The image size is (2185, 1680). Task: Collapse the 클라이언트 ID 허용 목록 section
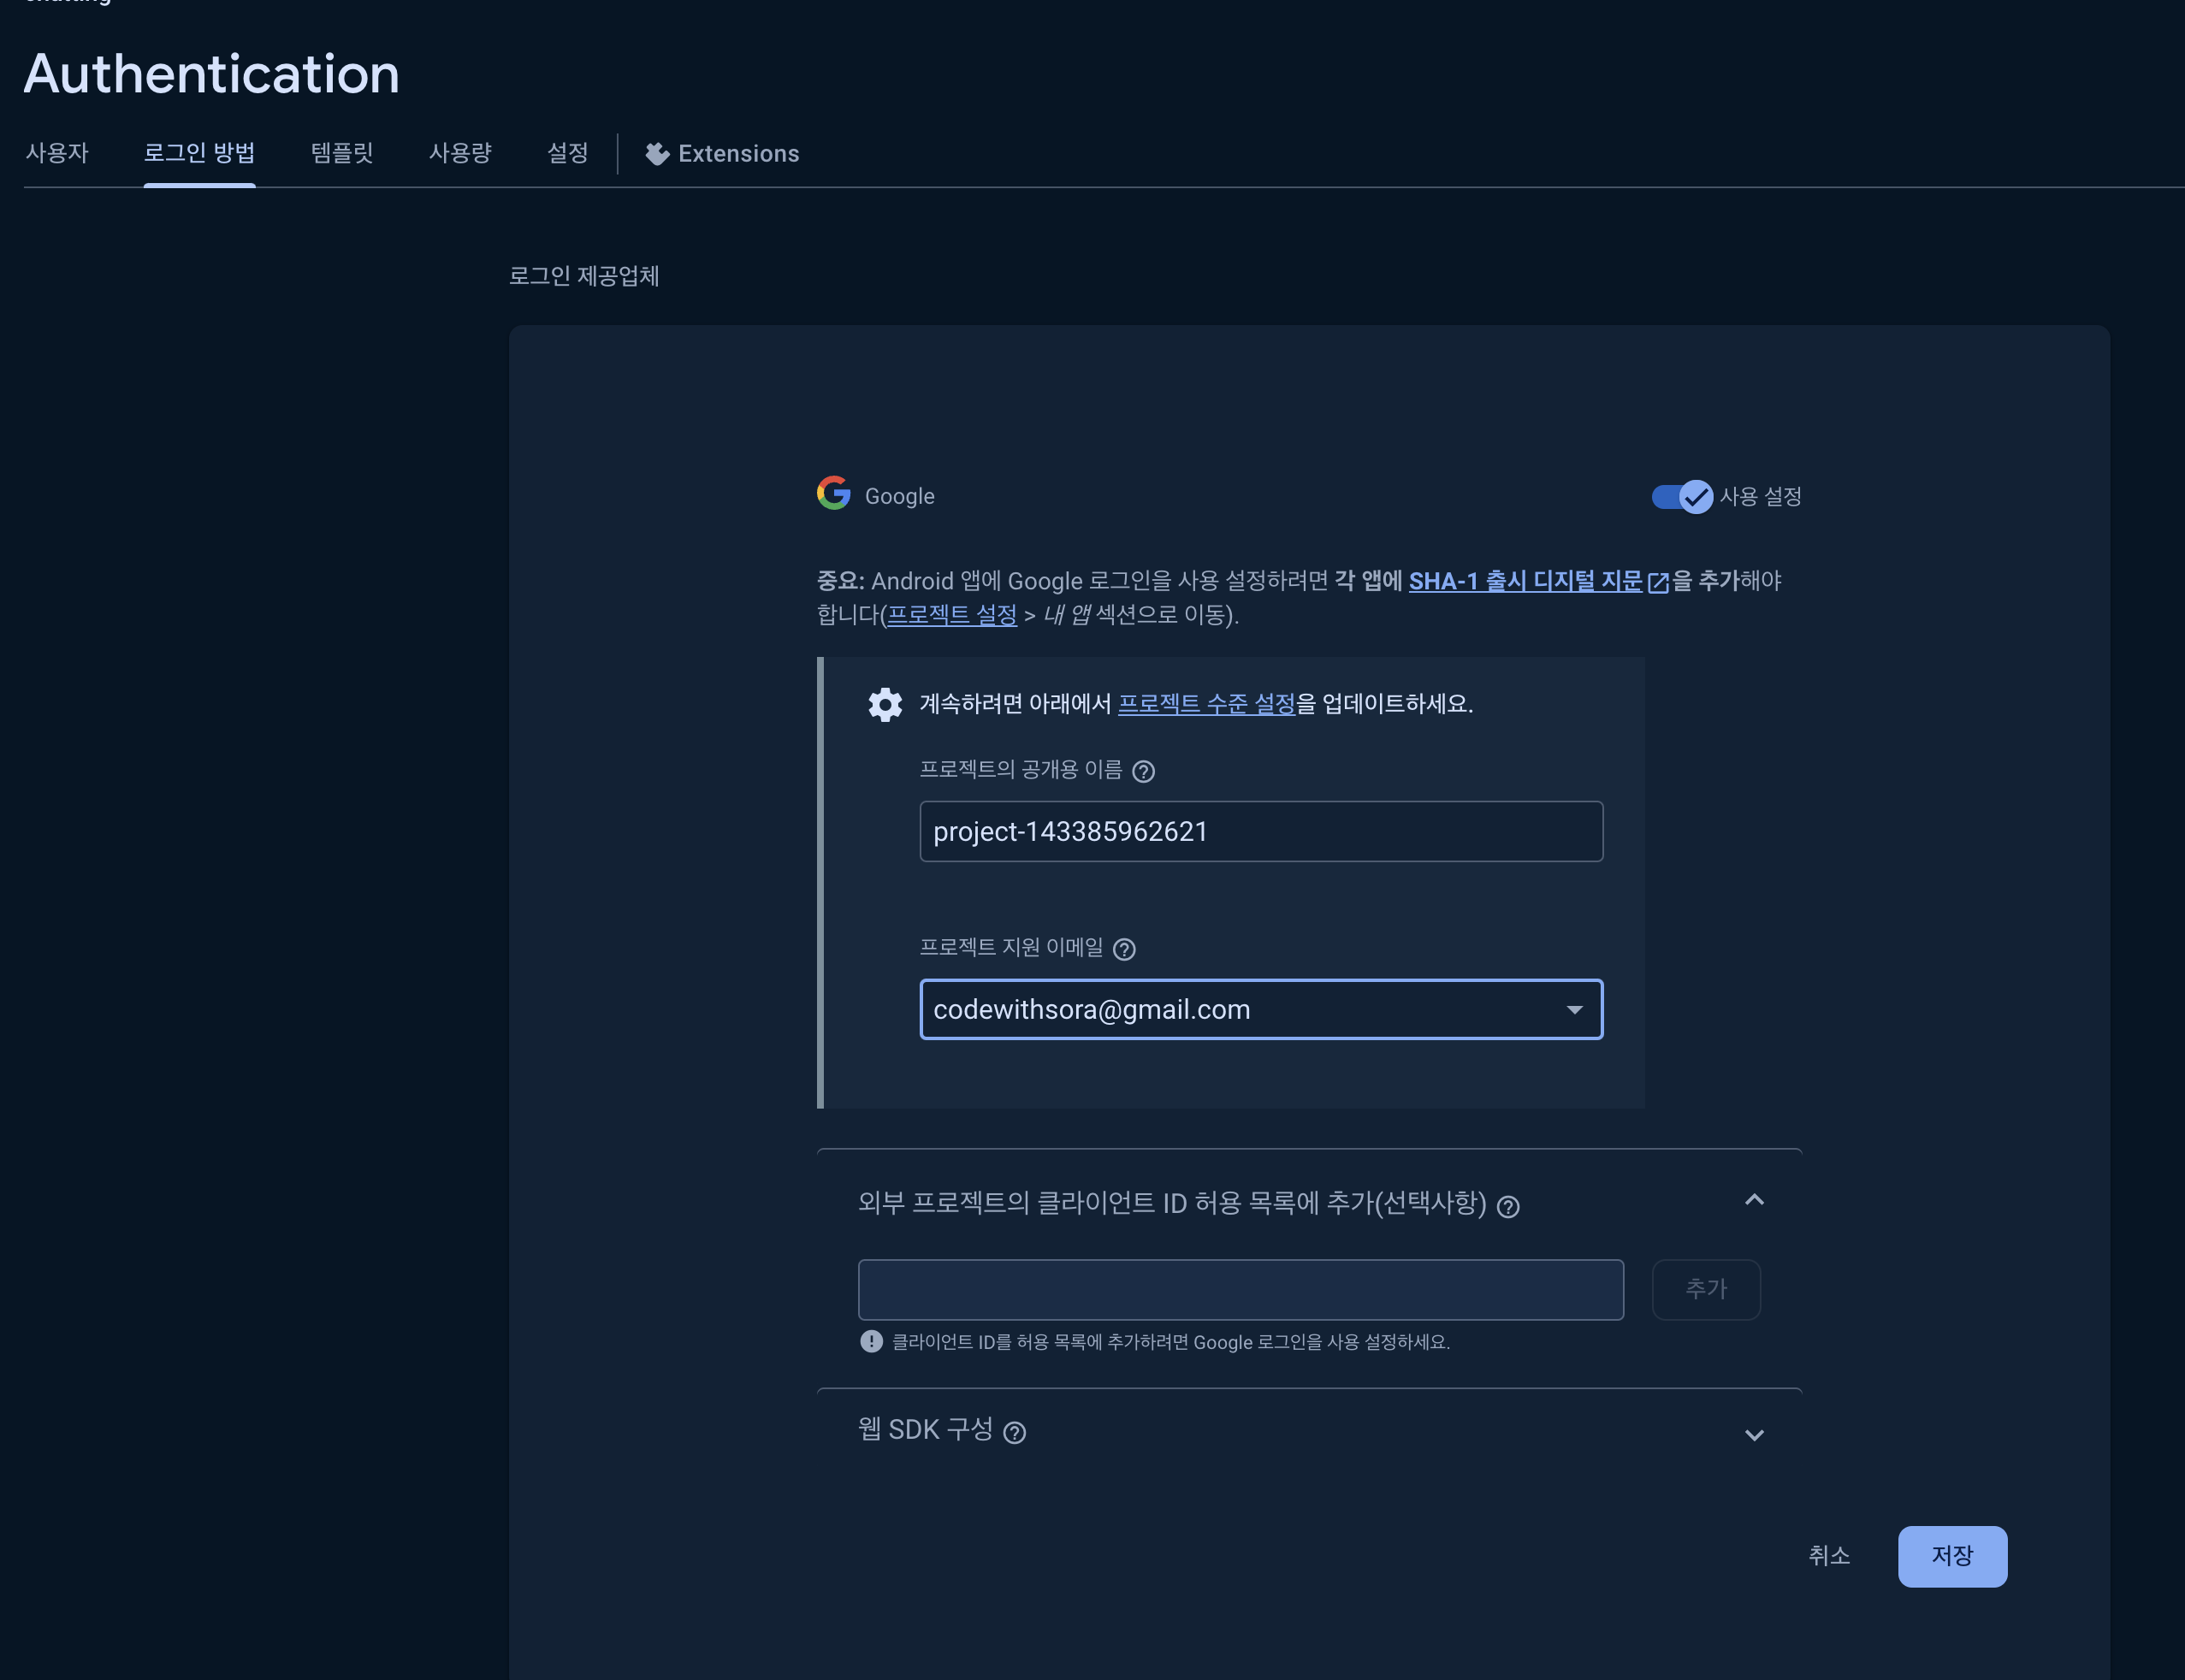[x=1753, y=1200]
